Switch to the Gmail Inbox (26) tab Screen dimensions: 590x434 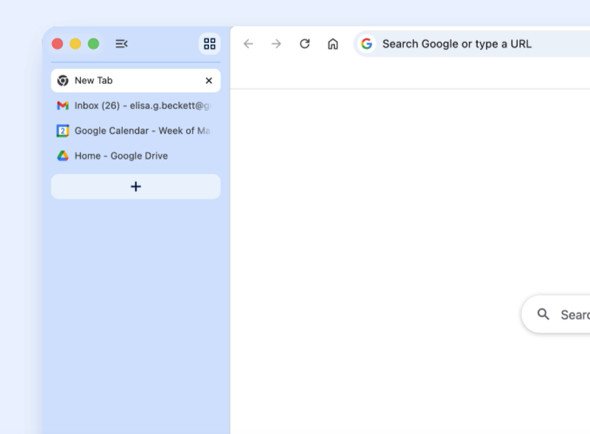pos(136,106)
